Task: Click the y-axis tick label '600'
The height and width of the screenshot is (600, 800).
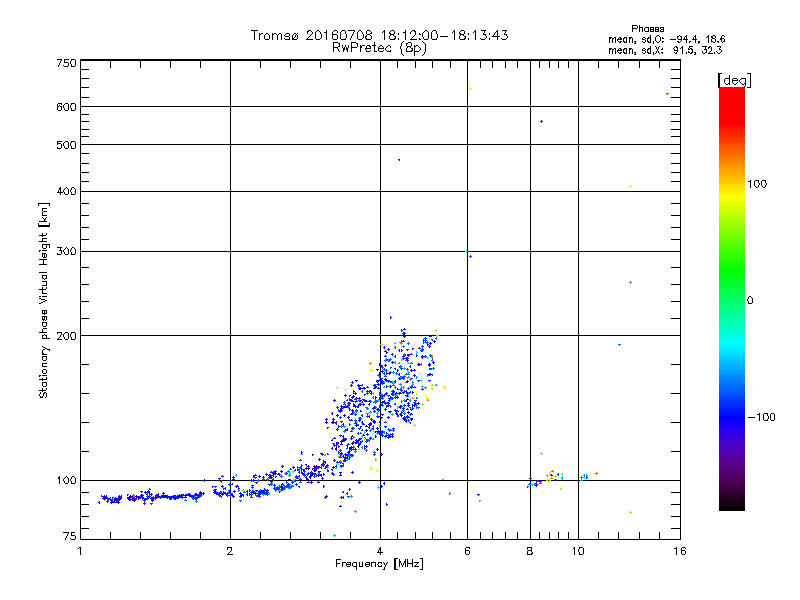Action: 66,107
